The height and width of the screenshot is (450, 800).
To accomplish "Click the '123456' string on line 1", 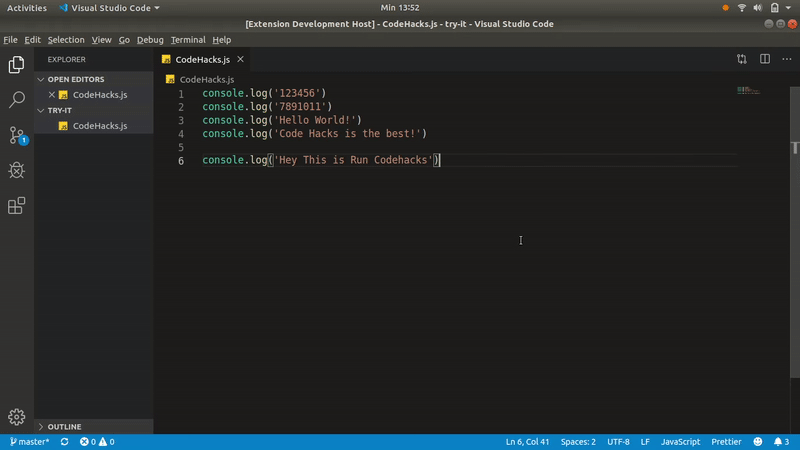I will point(297,93).
